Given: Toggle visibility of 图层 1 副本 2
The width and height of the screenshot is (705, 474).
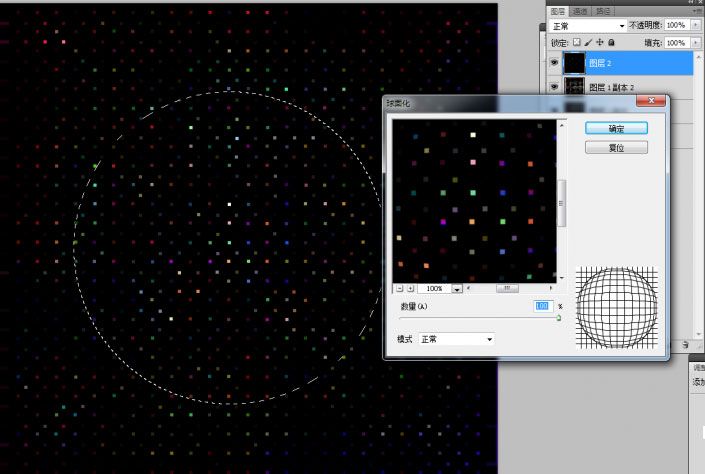Looking at the screenshot, I should pyautogui.click(x=556, y=88).
